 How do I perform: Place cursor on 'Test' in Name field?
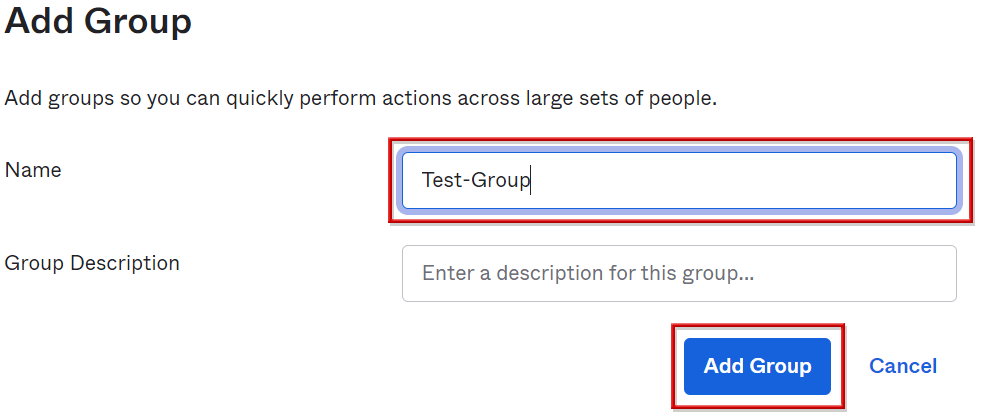(439, 181)
